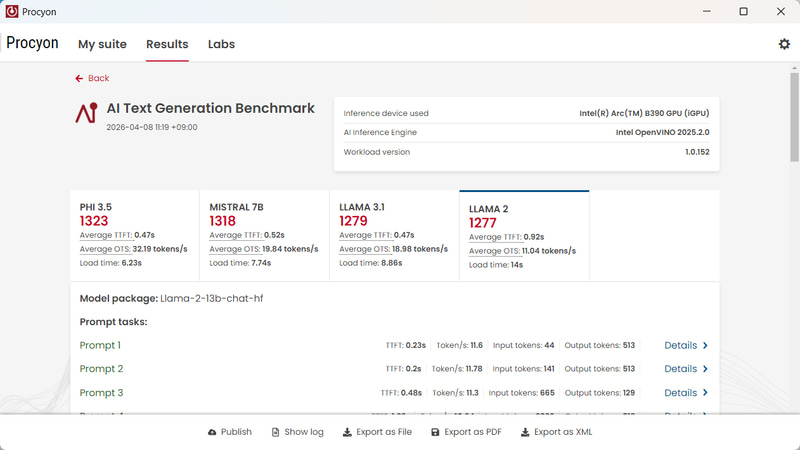800x450 pixels.
Task: Open the Labs tab
Action: coord(221,44)
